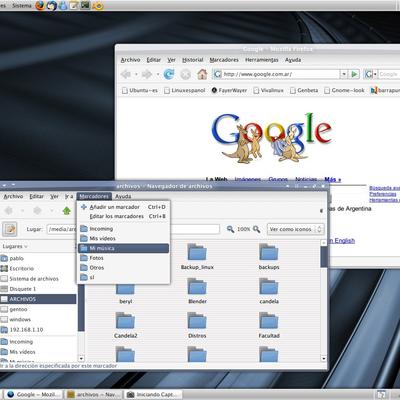Open Firefox back-history dropdown arrow
Screen dimensions: 400x400
click(136, 74)
